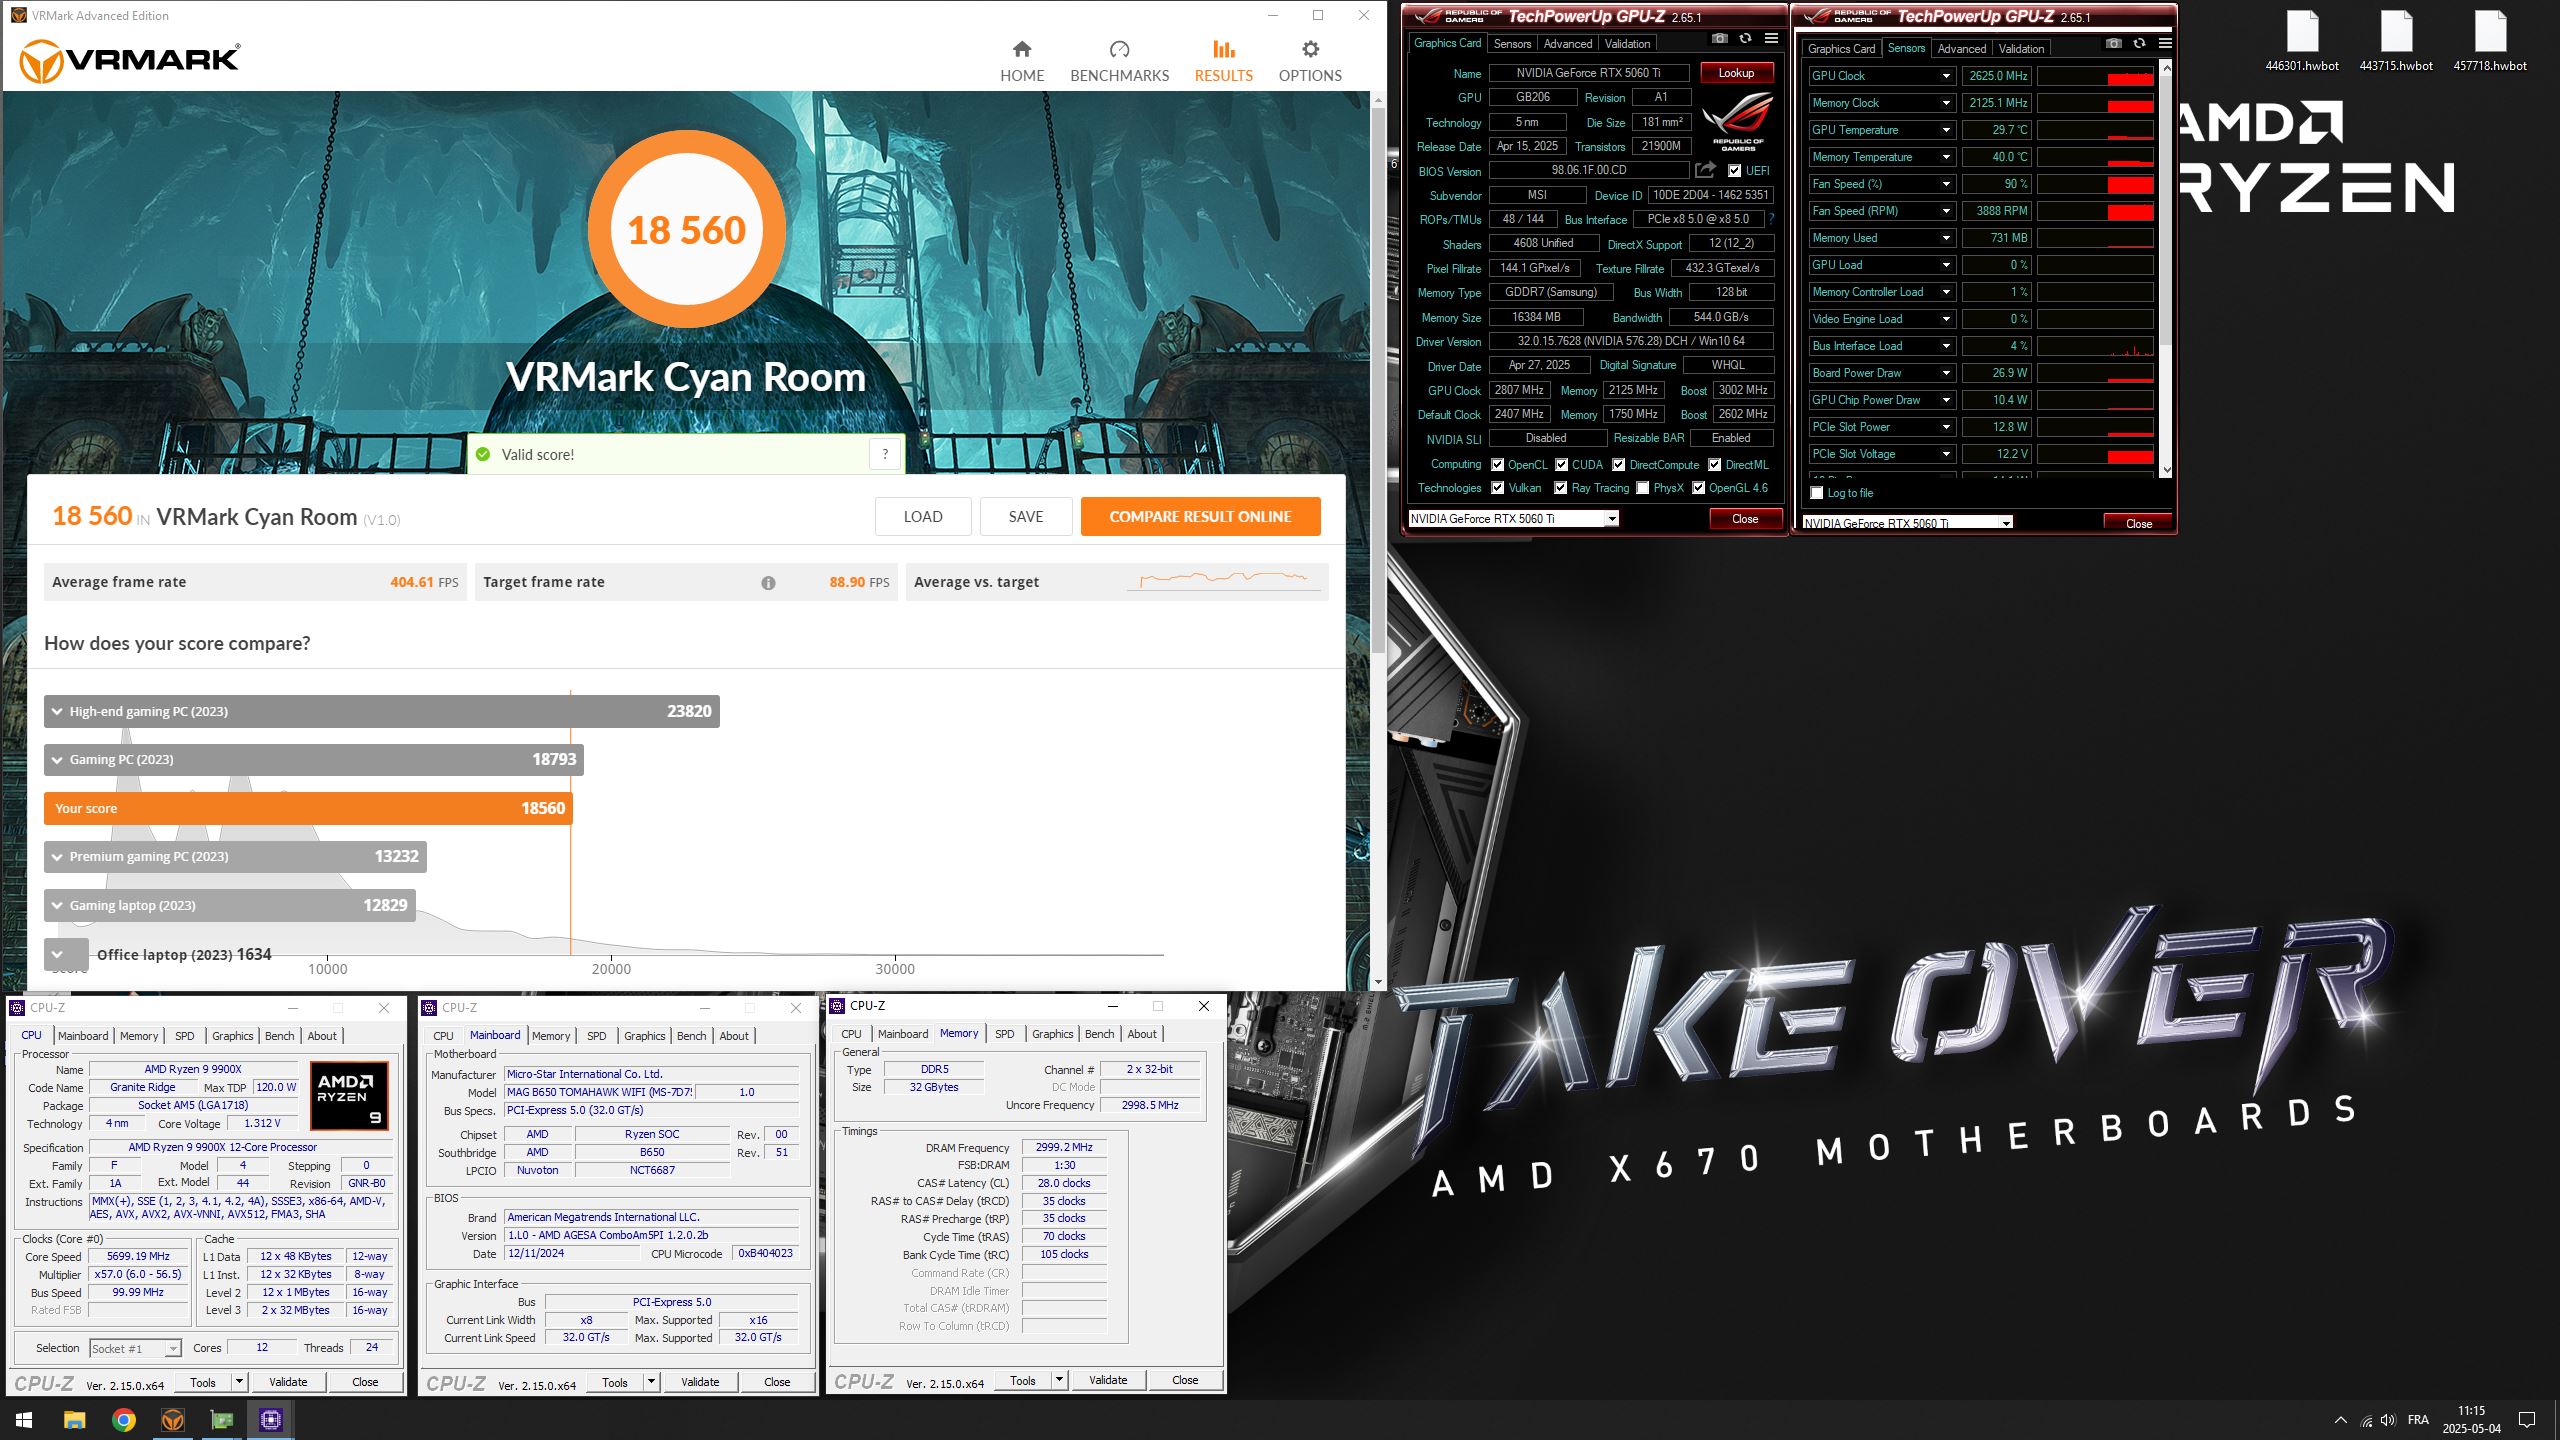Toggle UEFI checkbox in GPU-Z

coord(1734,171)
